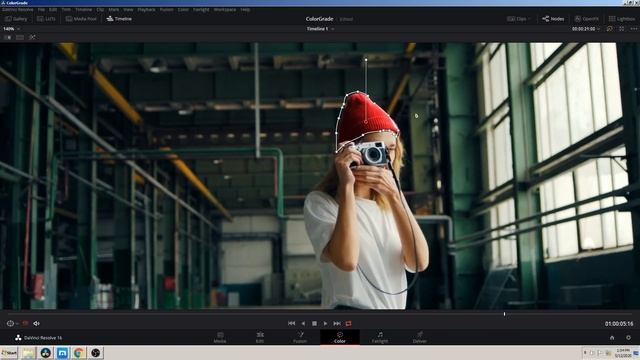Click the window center point on the beanie

click(366, 121)
